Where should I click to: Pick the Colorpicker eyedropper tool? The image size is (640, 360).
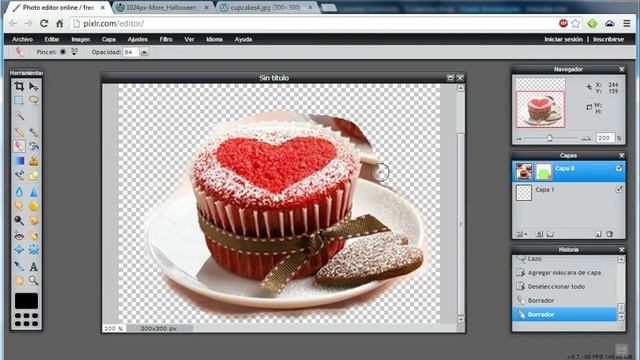[x=19, y=267]
